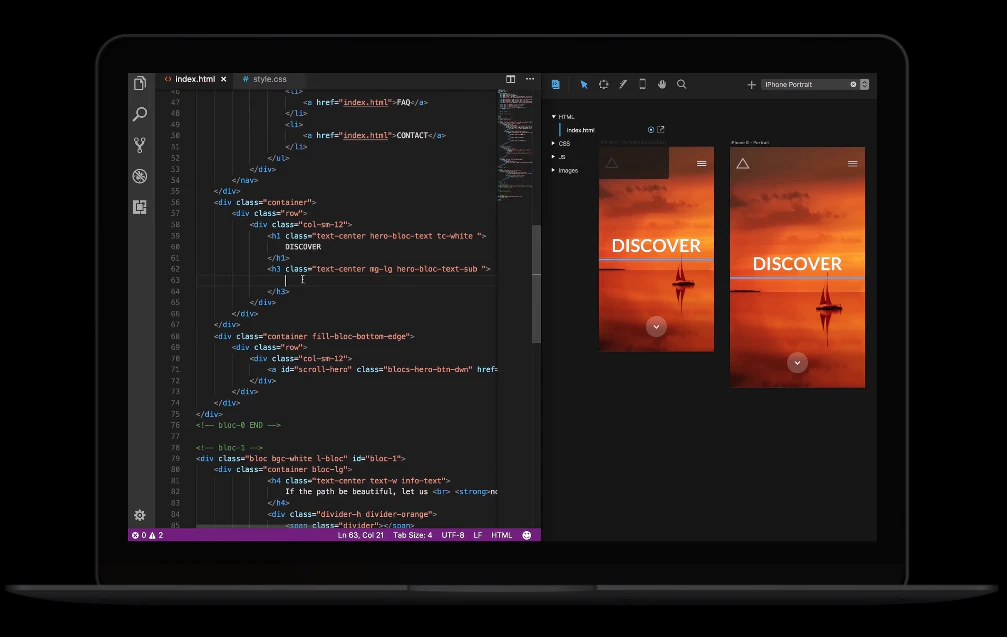Toggle the target circle beside index.html
The width and height of the screenshot is (1007, 637).
pyautogui.click(x=651, y=130)
